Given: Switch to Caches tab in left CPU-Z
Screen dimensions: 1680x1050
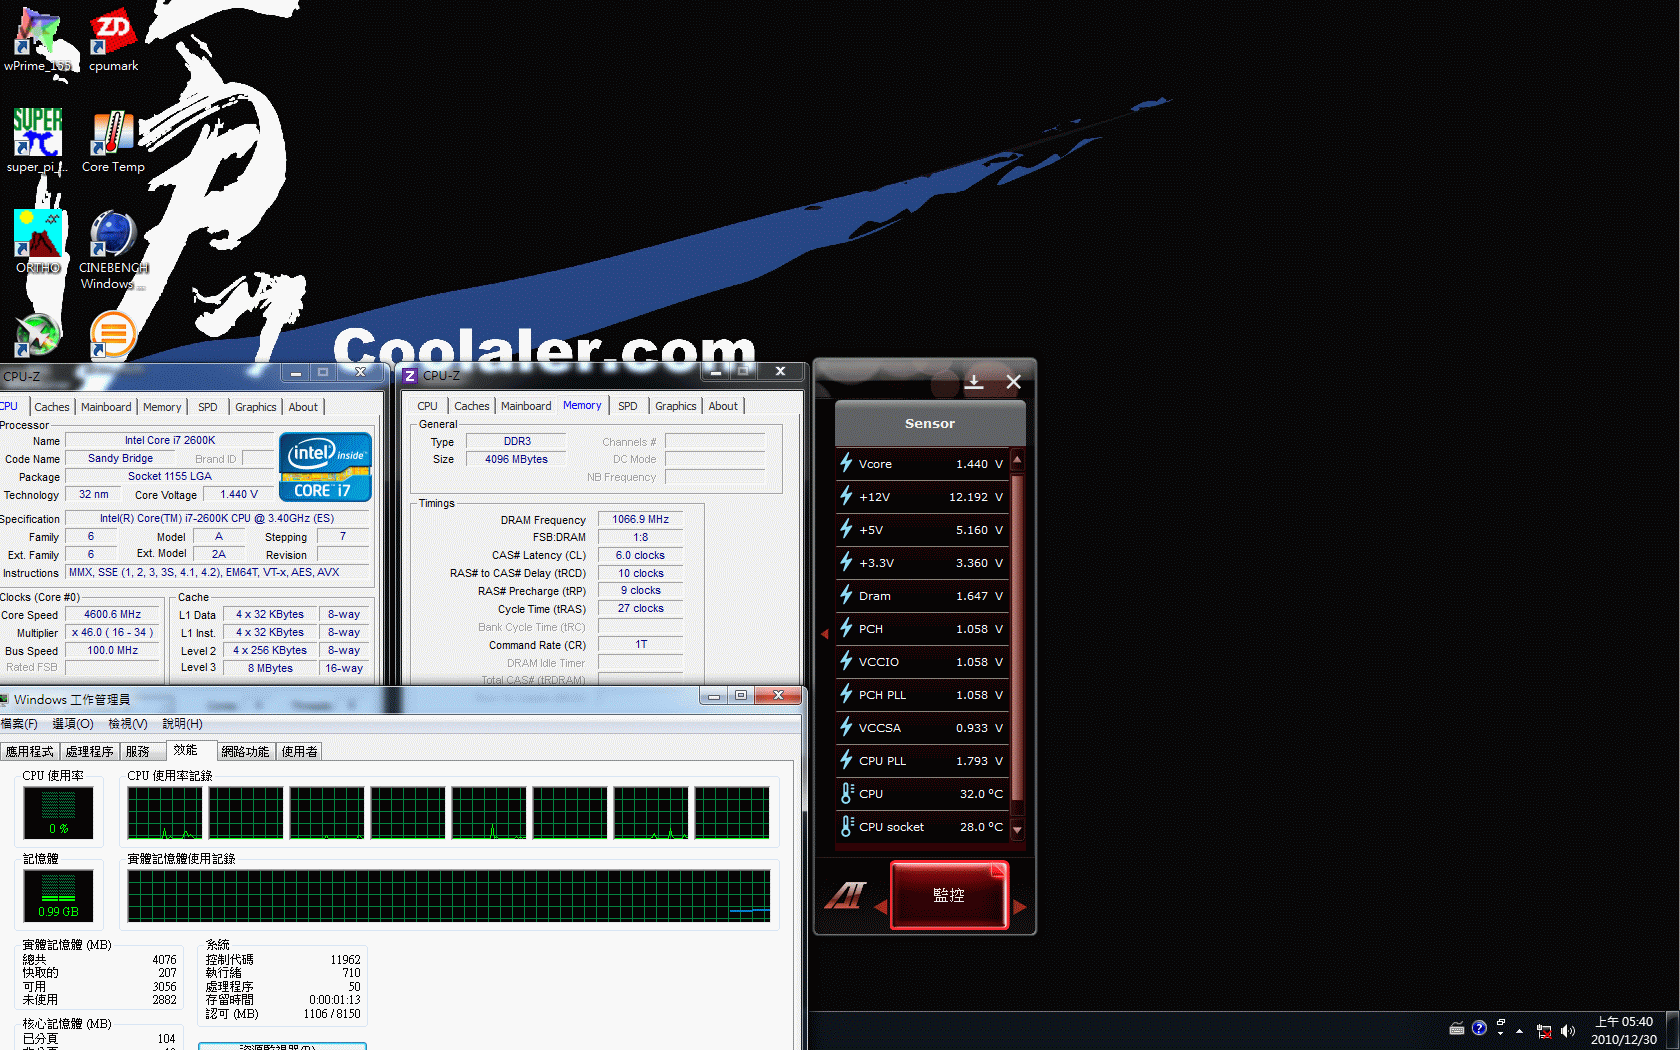Looking at the screenshot, I should (52, 407).
